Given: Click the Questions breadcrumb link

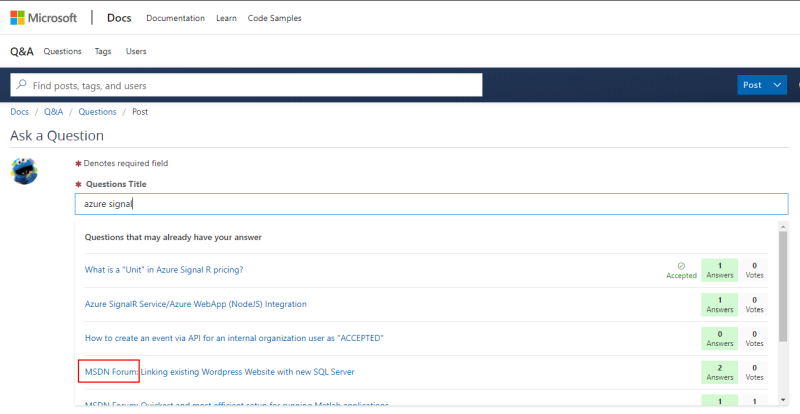Looking at the screenshot, I should pyautogui.click(x=97, y=112).
